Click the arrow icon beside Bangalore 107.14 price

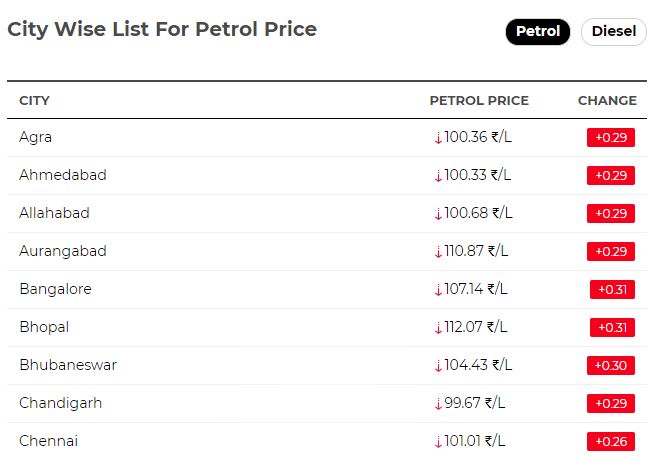438,289
